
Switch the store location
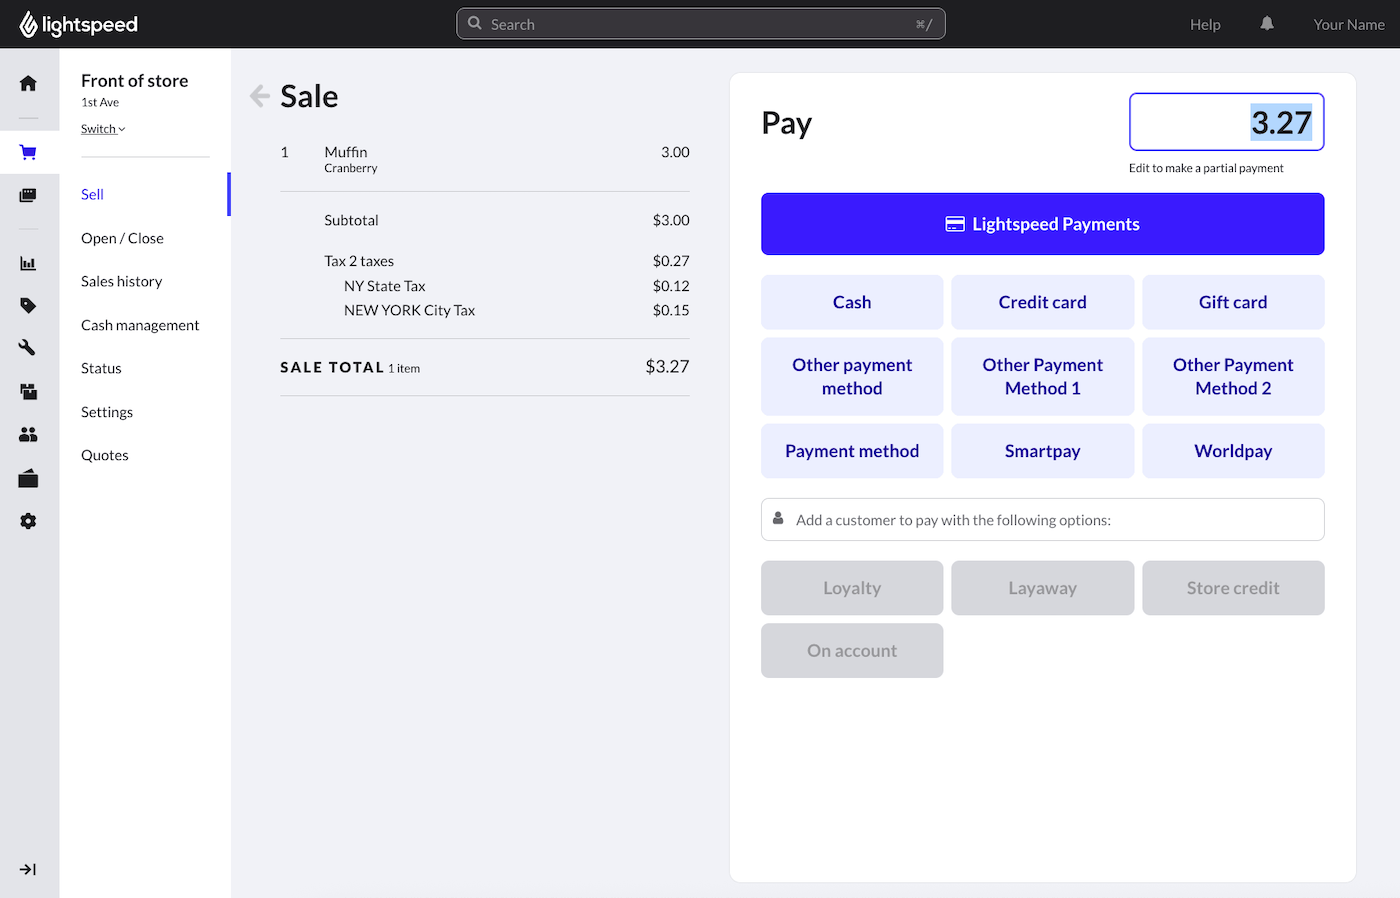point(103,129)
